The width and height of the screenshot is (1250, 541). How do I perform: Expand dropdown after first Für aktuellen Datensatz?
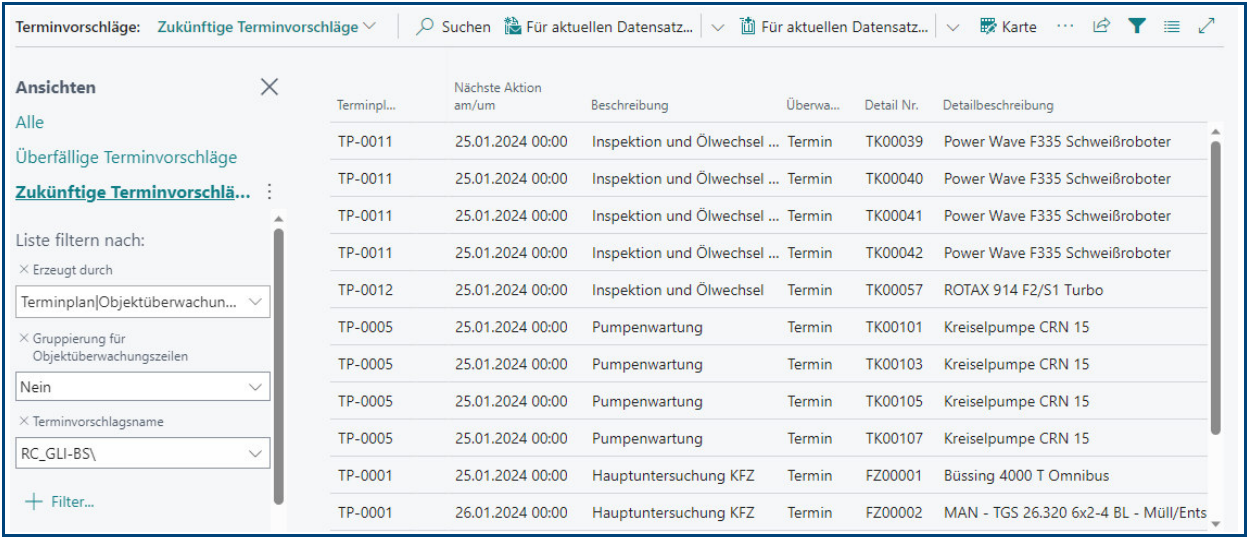coord(718,27)
